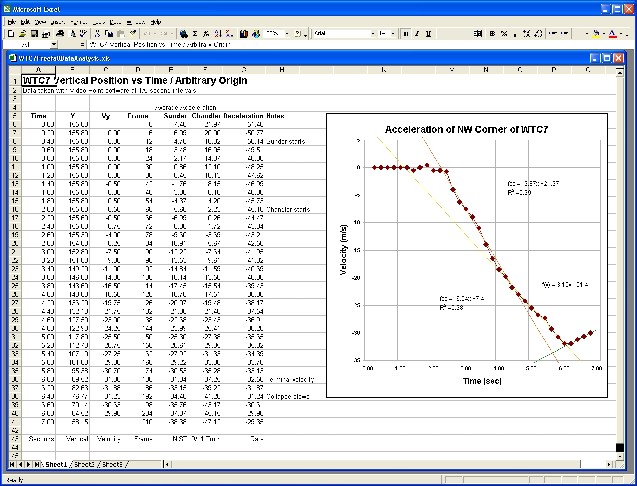This screenshot has height=486, width=637.
Task: Click the 'Chandler starts' note cell
Action: pyautogui.click(x=288, y=209)
